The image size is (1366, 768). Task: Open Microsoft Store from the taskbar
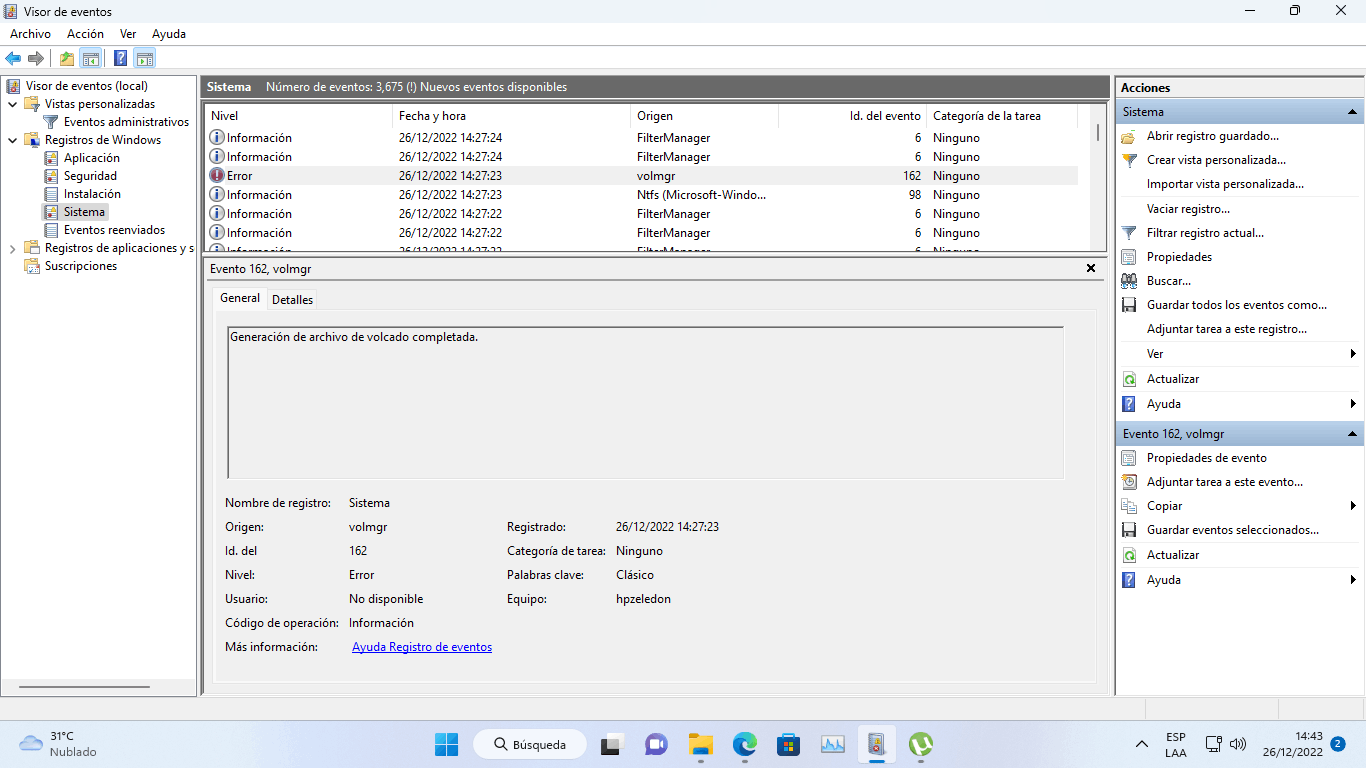[x=789, y=744]
